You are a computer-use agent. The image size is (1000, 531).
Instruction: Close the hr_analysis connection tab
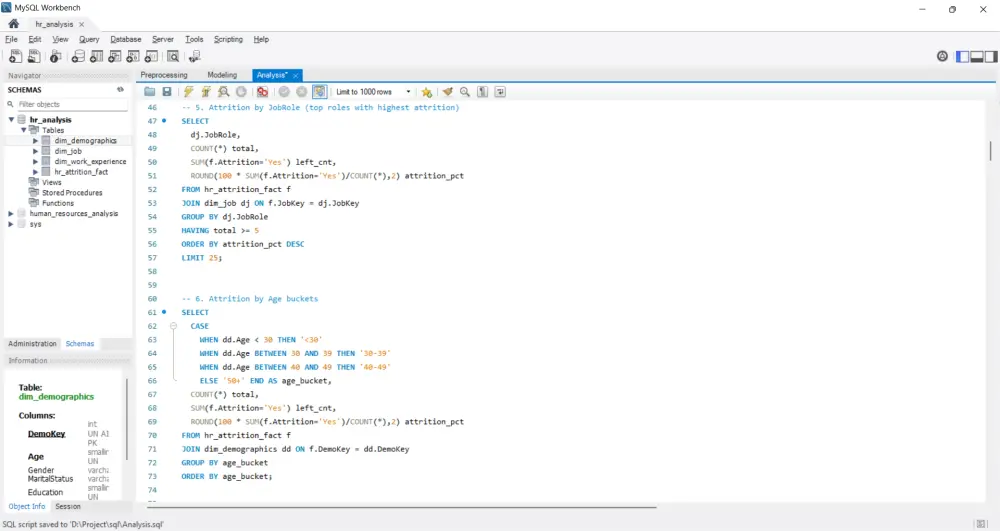pos(82,24)
